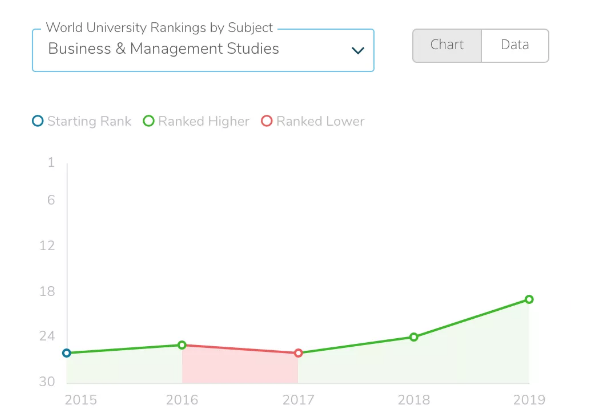Toggle the Ranked Higher legend label
Viewport: 590px width, 419px height.
pyautogui.click(x=204, y=121)
